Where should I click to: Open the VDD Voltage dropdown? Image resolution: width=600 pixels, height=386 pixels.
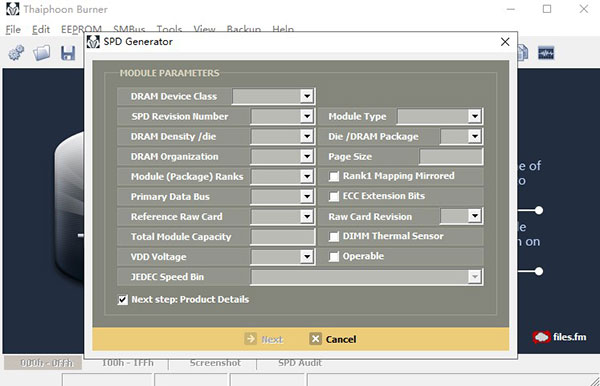coord(307,257)
